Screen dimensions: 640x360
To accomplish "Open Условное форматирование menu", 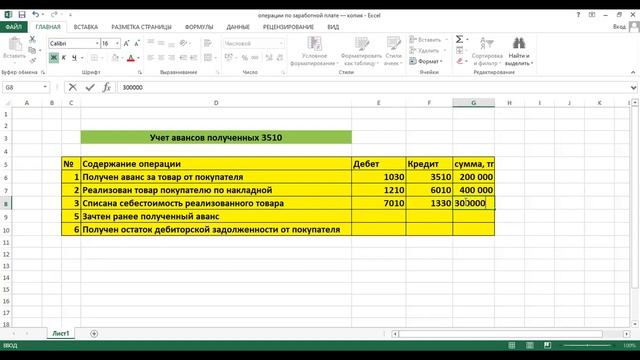I will 314,51.
